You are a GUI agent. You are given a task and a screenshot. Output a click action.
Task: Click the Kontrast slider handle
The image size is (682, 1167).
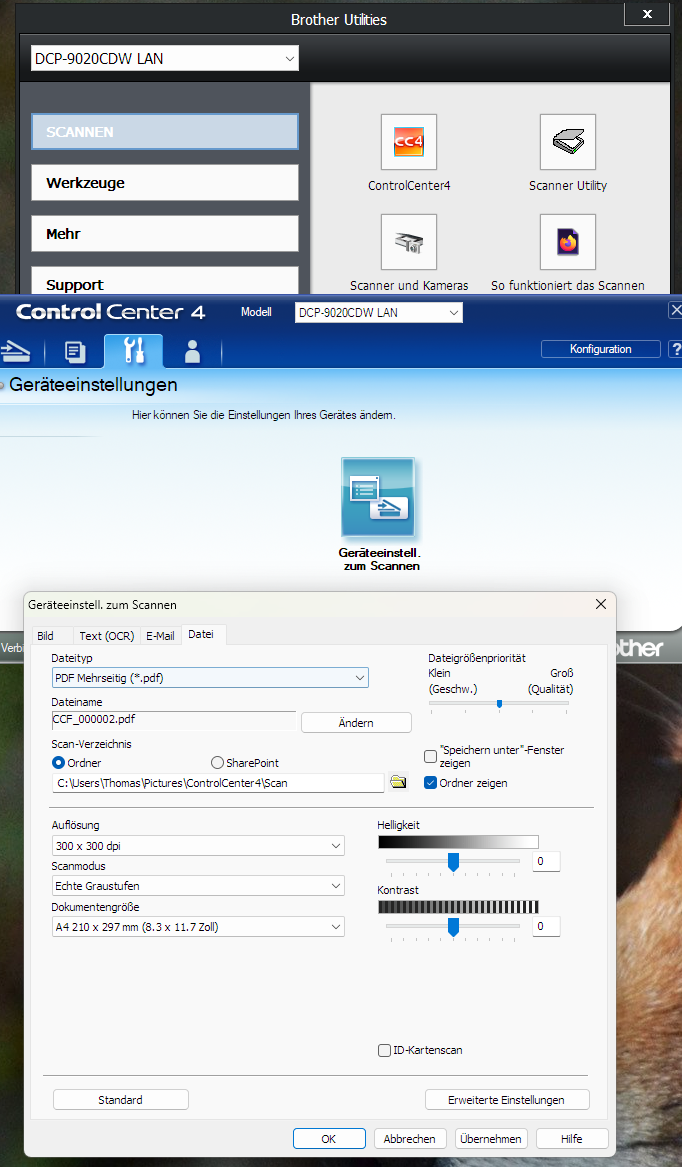[453, 927]
